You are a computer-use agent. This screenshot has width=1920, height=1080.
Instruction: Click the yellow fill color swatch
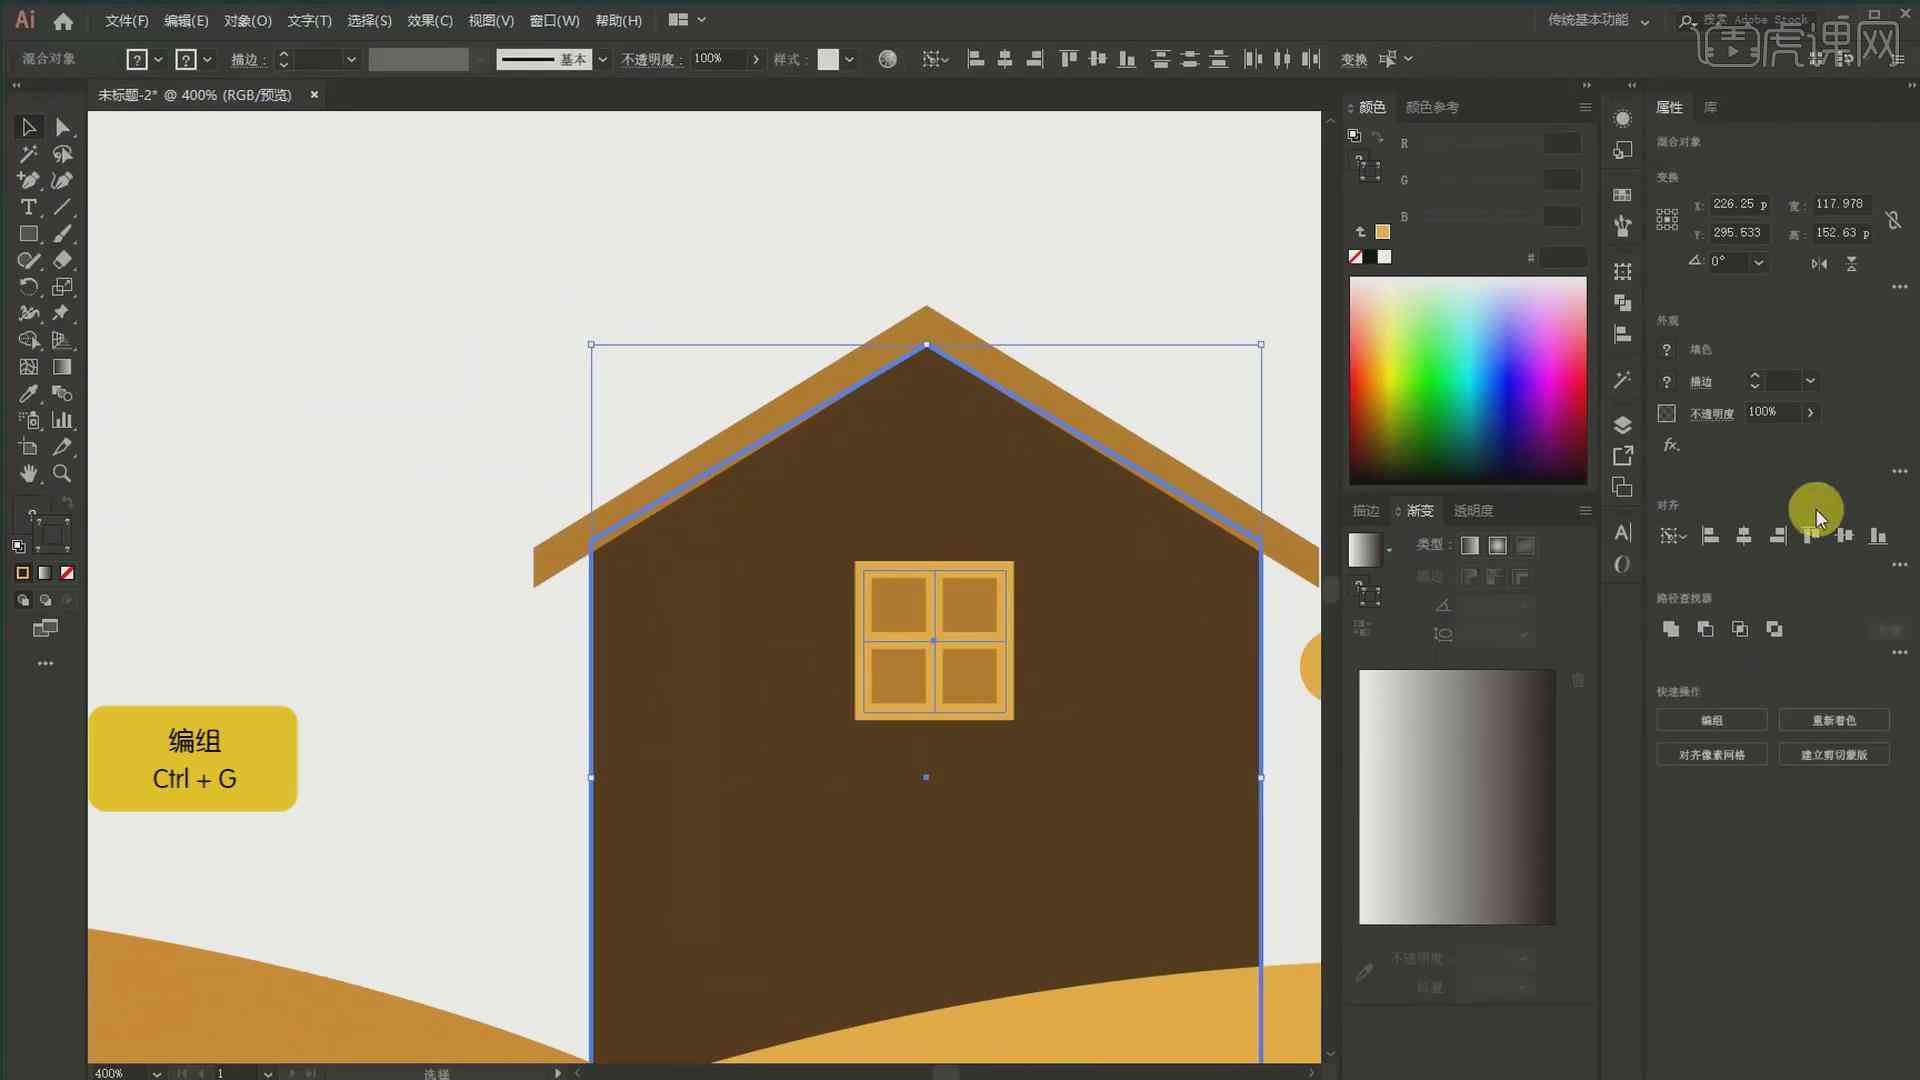tap(1383, 231)
